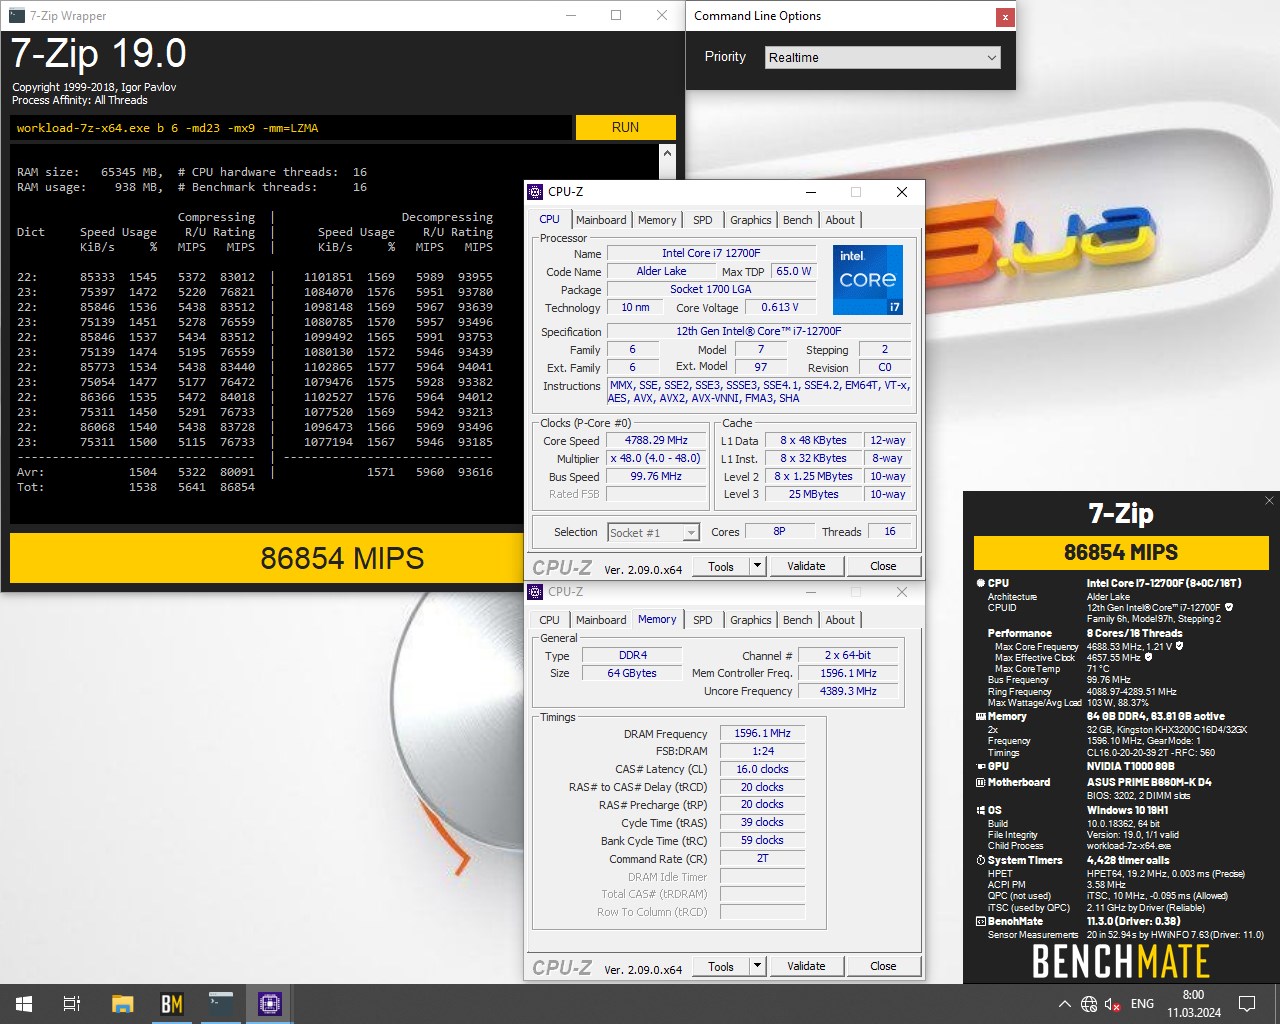
Task: Open About tab in top CPU-Z
Action: tap(840, 220)
